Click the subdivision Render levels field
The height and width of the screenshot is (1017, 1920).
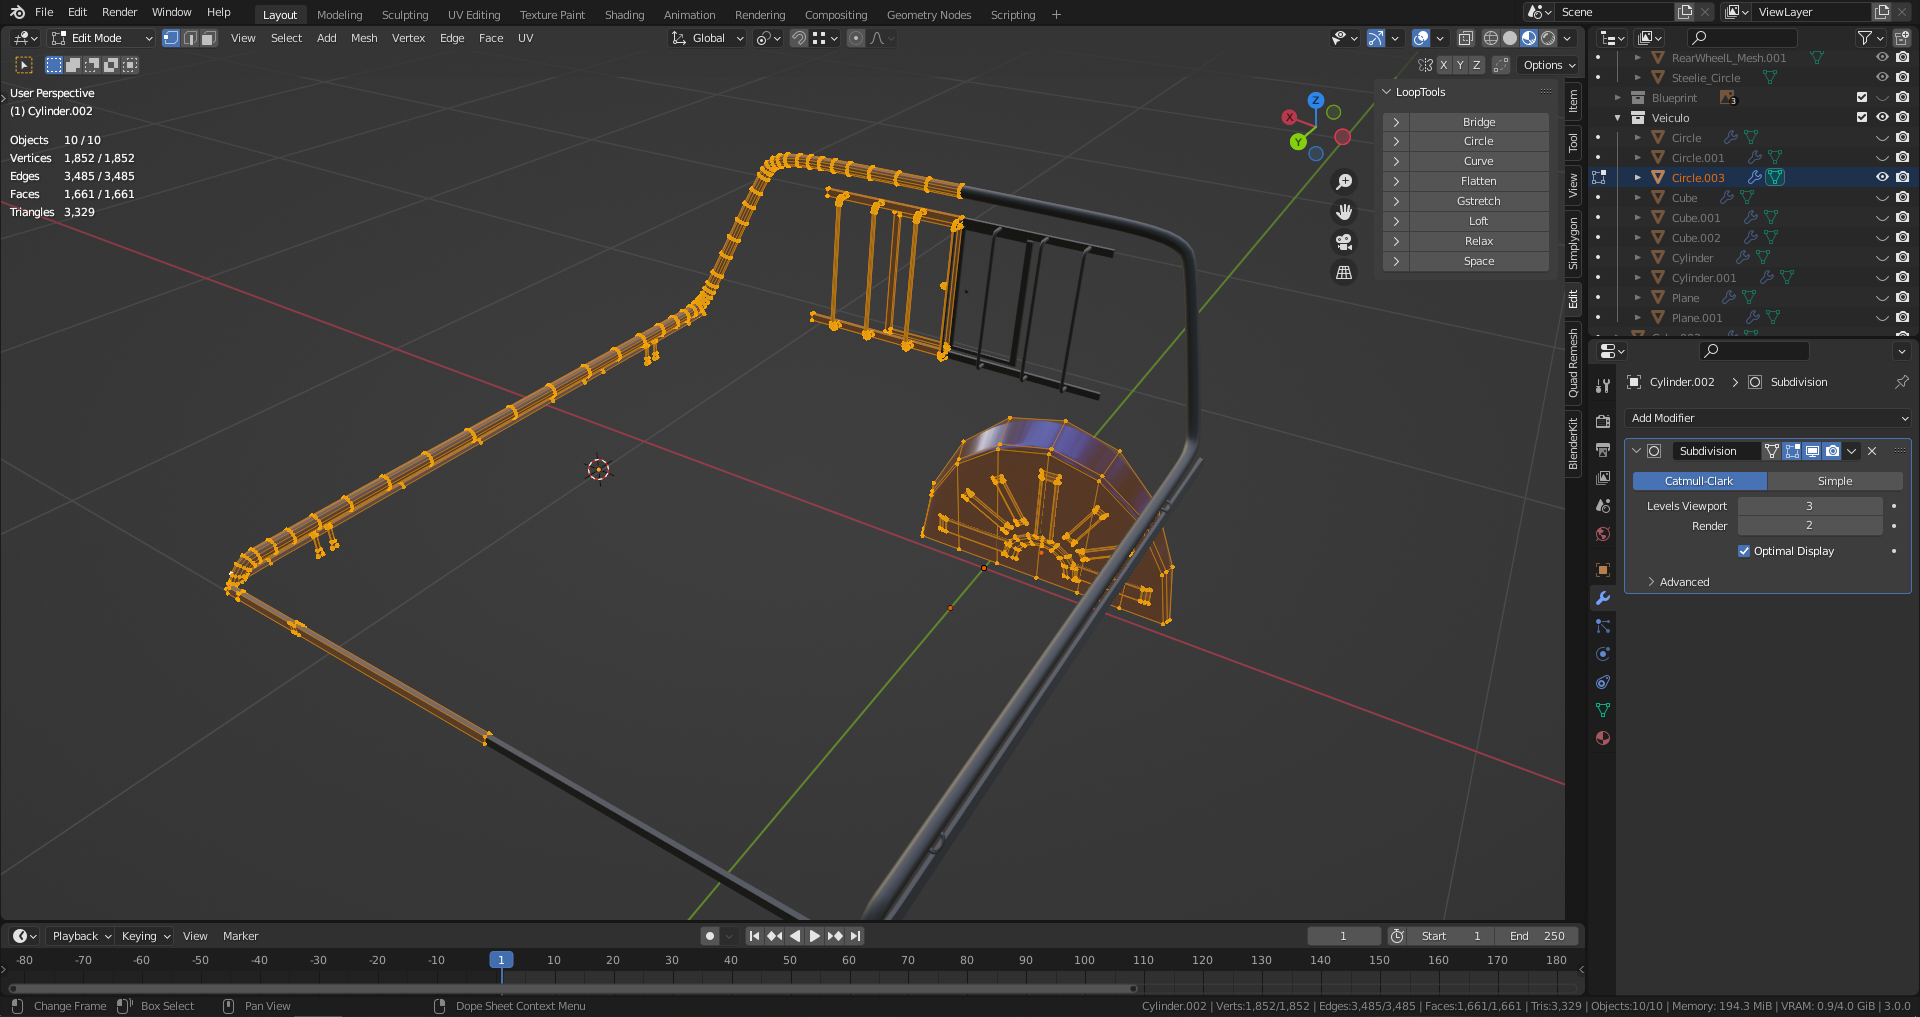[x=1810, y=526]
